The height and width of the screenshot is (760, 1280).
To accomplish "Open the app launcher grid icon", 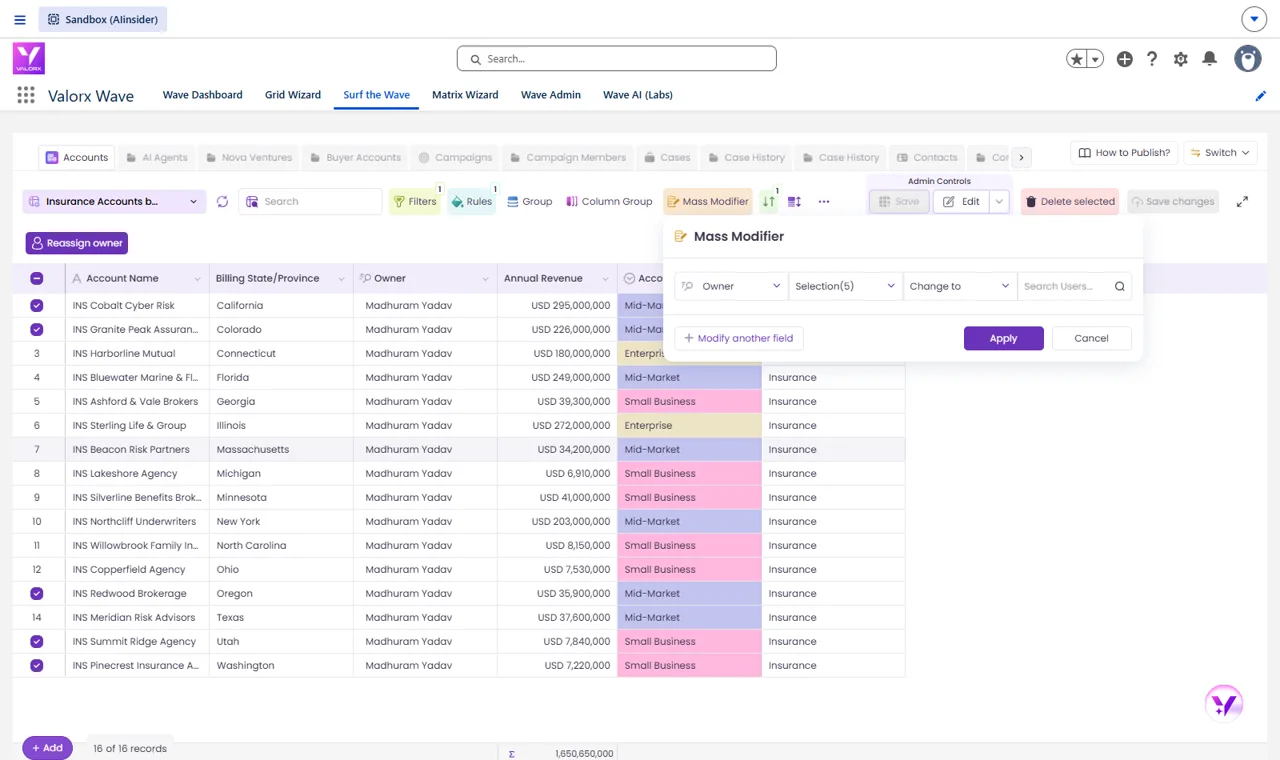I will [26, 95].
